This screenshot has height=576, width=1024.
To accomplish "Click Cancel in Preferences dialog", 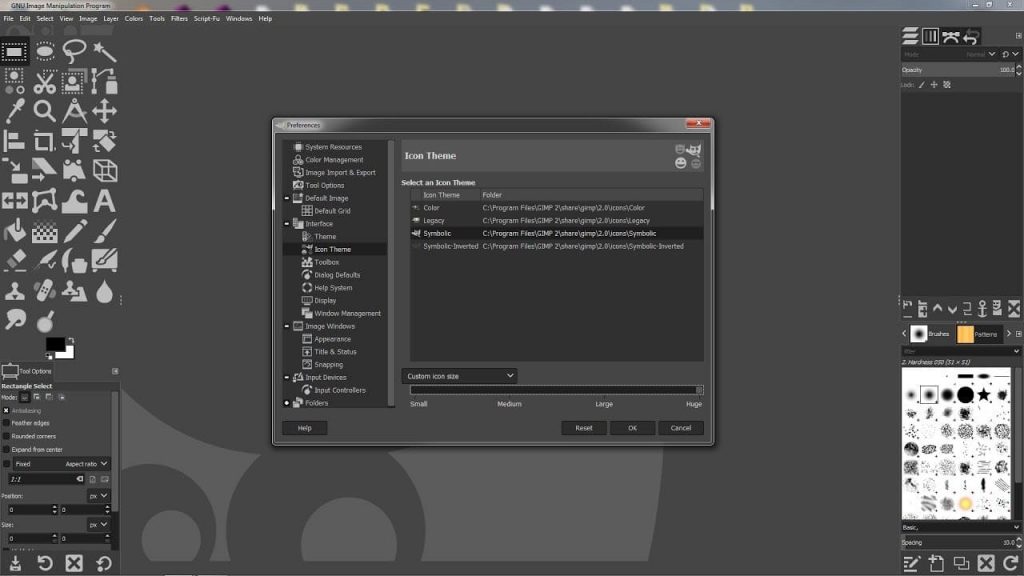I will (680, 428).
